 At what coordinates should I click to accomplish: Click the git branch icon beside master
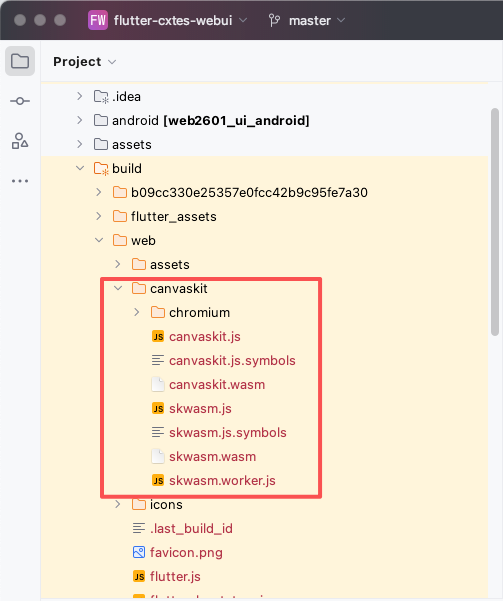(275, 20)
